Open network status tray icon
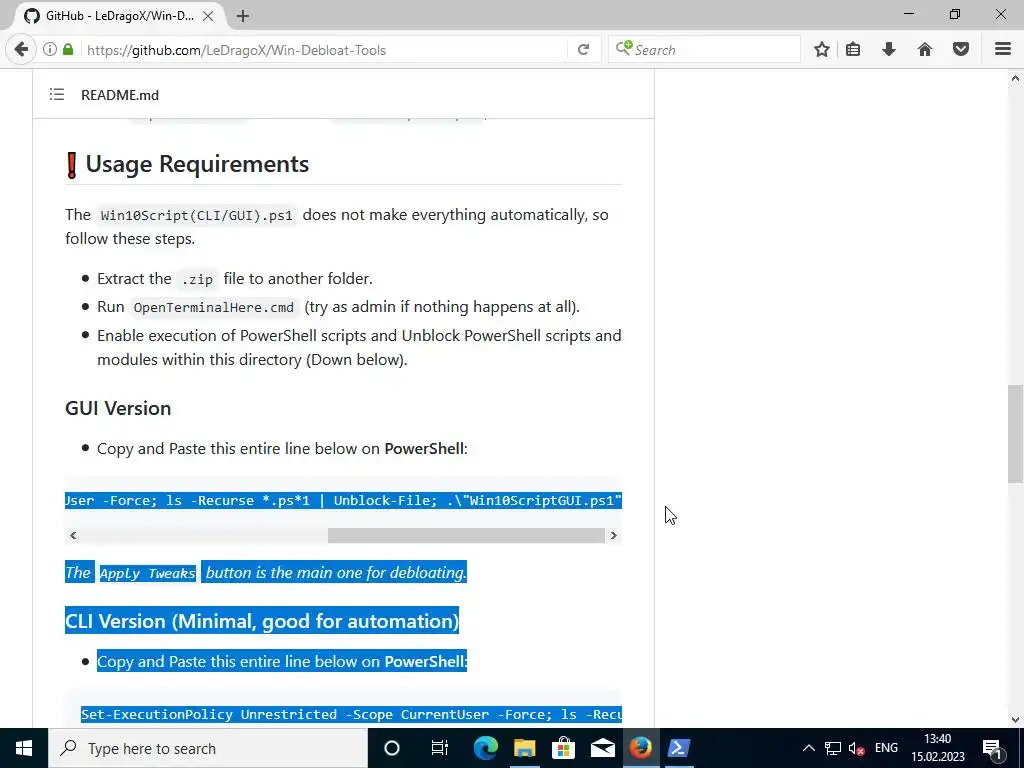Screen dimensions: 1024x768 (833, 748)
